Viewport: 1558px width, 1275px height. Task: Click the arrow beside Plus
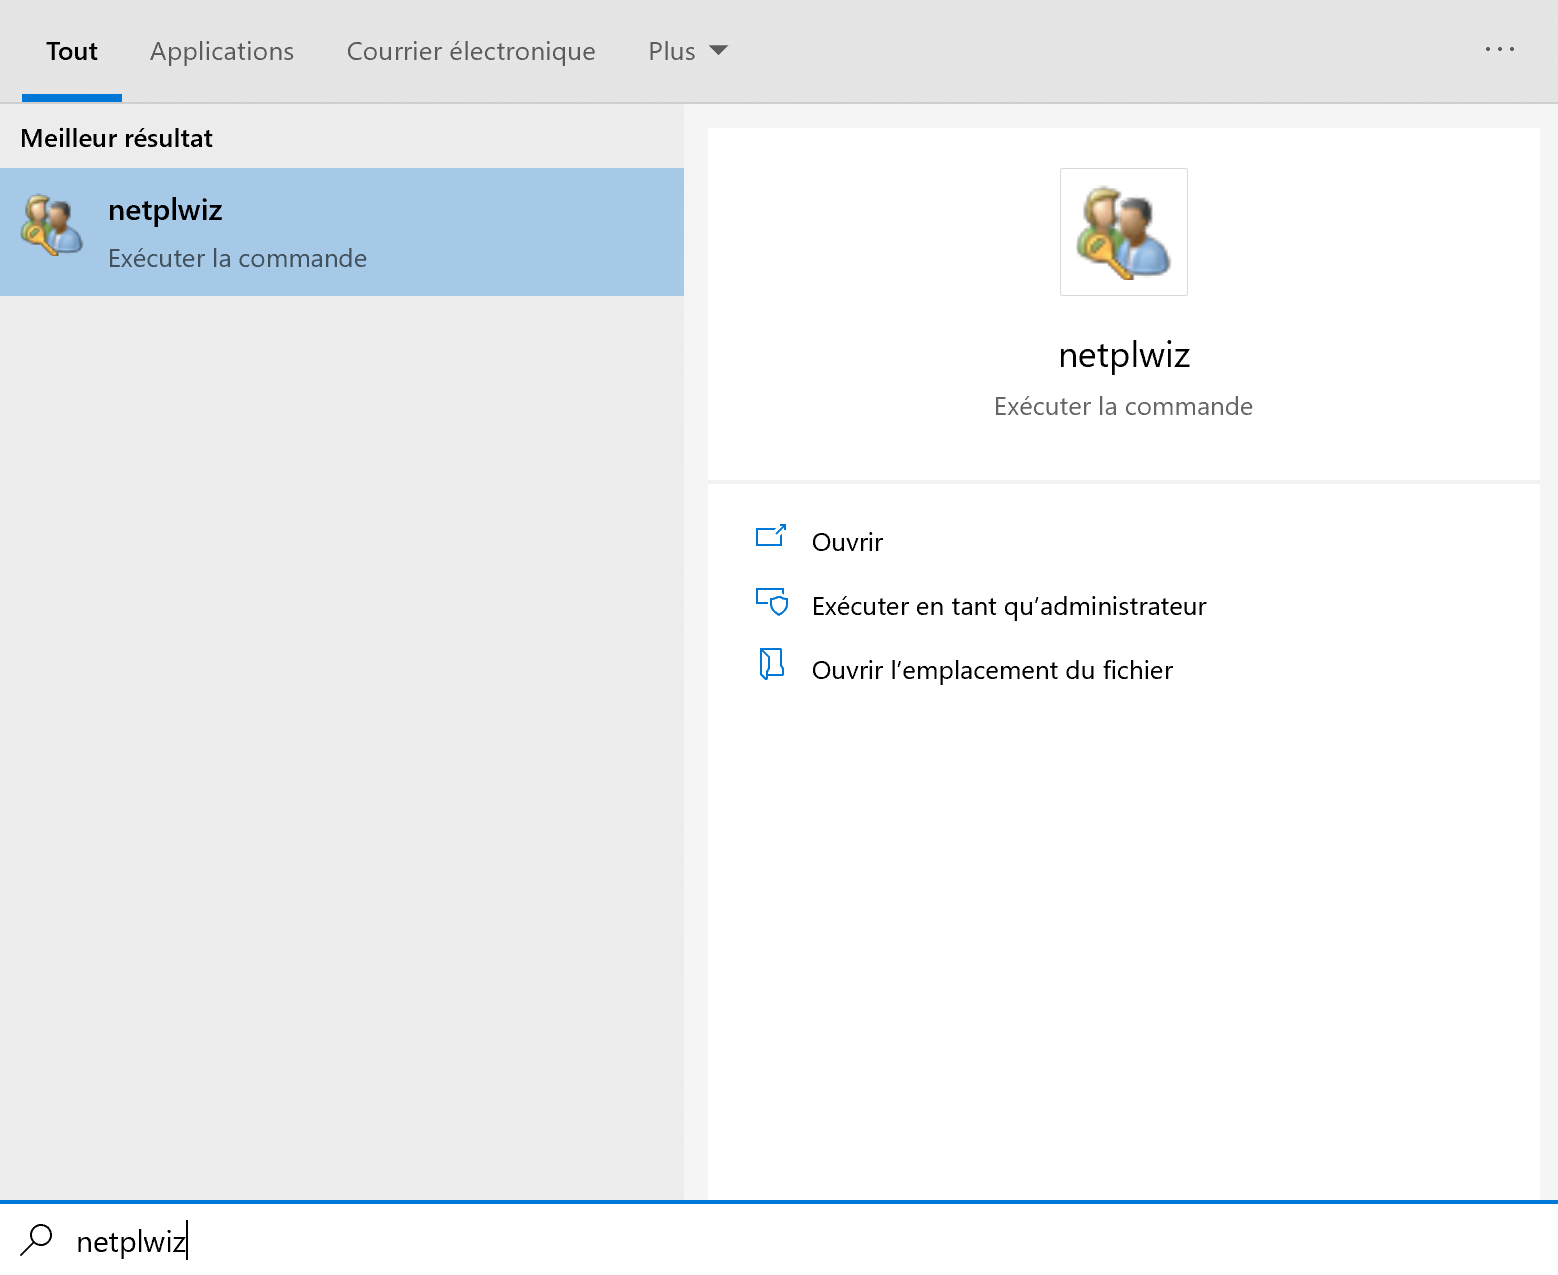718,51
